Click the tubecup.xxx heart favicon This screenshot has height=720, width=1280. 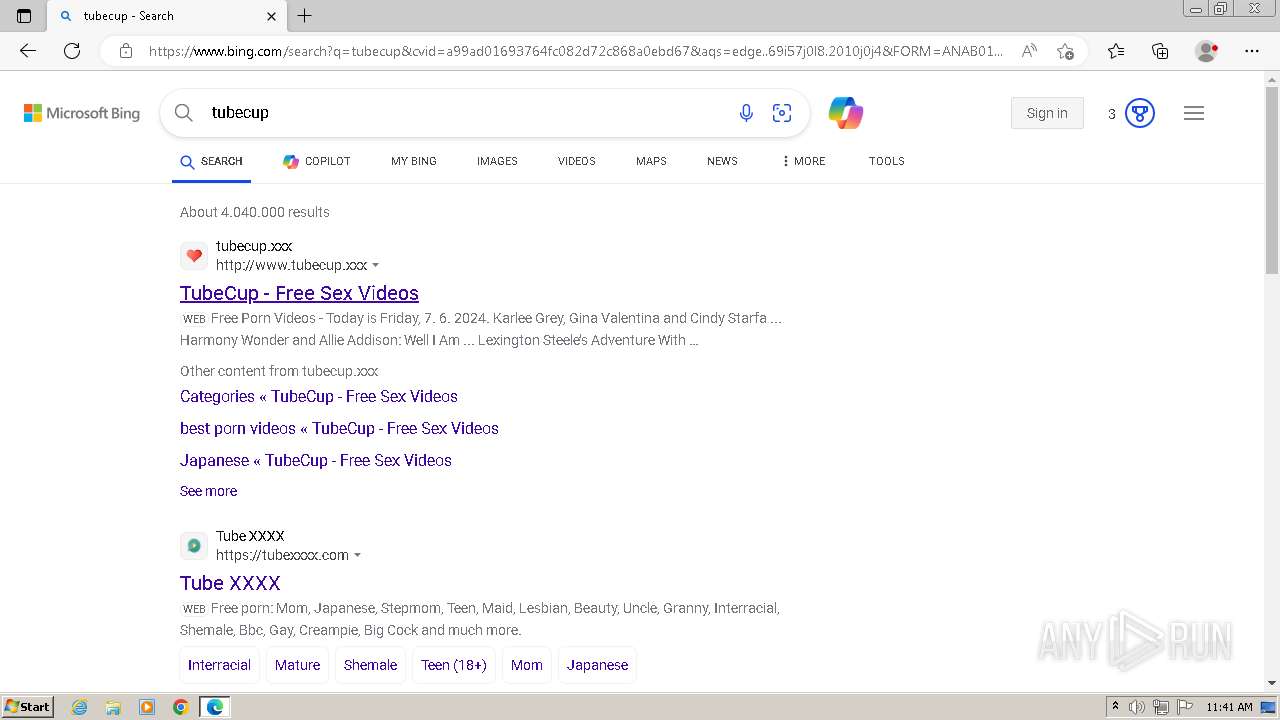(194, 256)
